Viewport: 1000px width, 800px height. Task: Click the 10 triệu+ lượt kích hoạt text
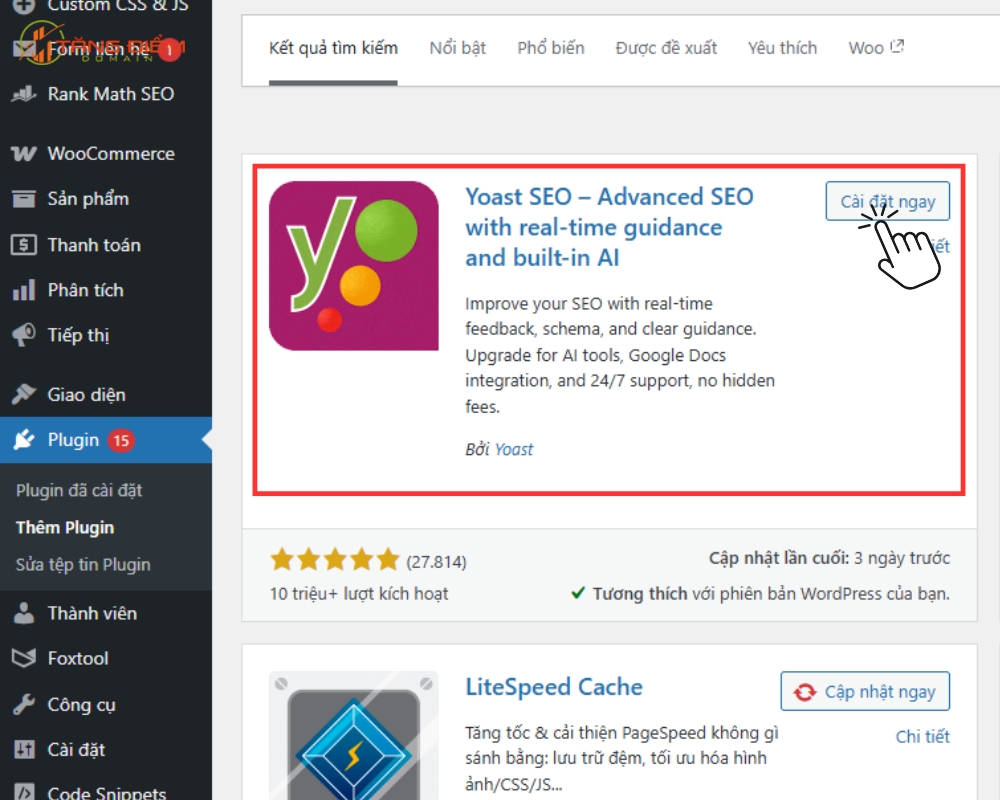(358, 594)
